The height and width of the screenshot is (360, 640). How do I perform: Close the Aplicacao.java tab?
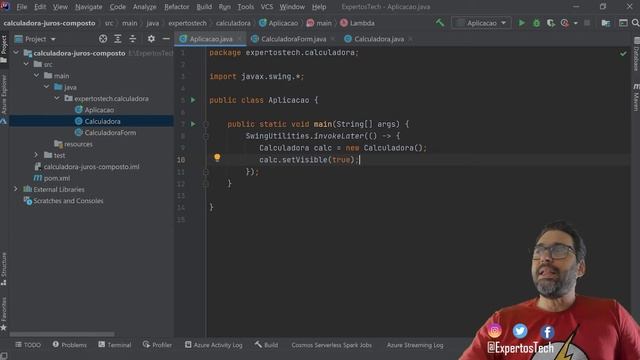coord(240,39)
